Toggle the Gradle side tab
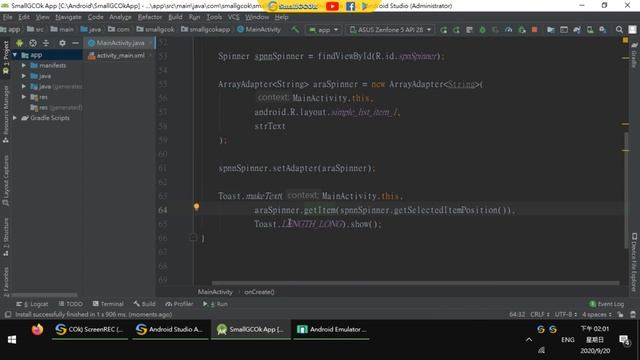Viewport: 640px width, 360px height. (x=634, y=56)
